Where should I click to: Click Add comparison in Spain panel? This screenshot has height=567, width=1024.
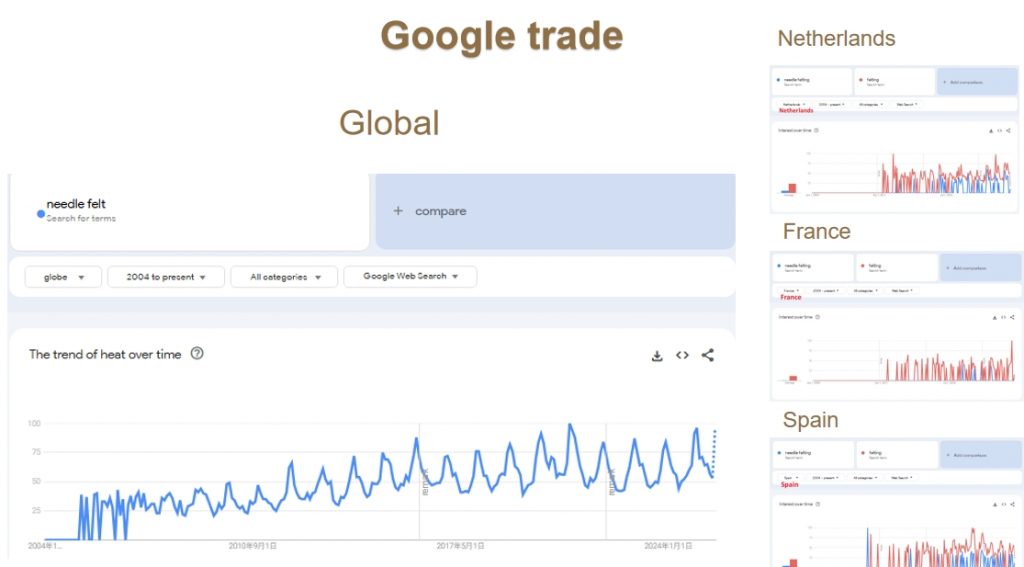click(981, 455)
